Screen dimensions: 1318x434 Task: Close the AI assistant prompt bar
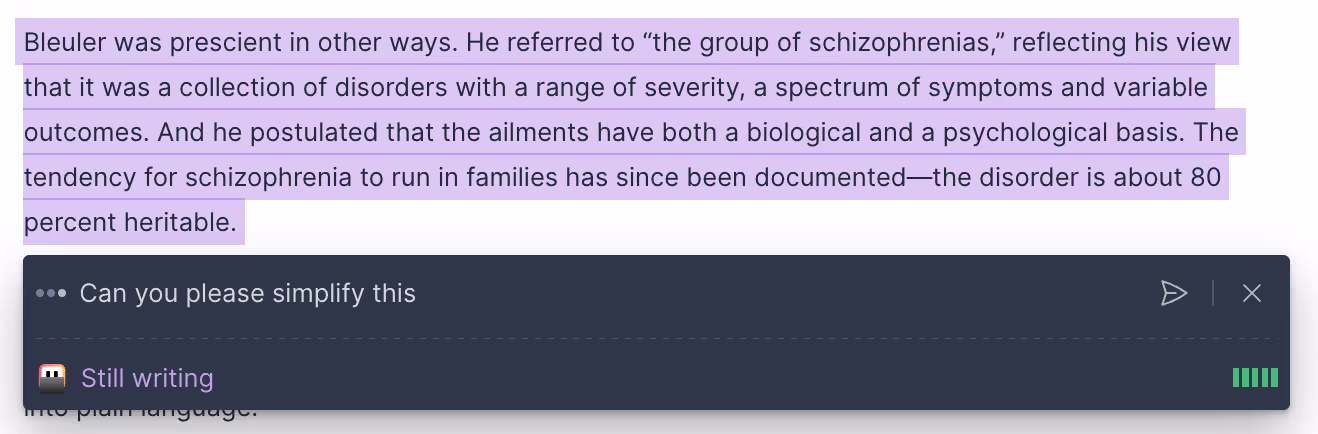pyautogui.click(x=1251, y=293)
